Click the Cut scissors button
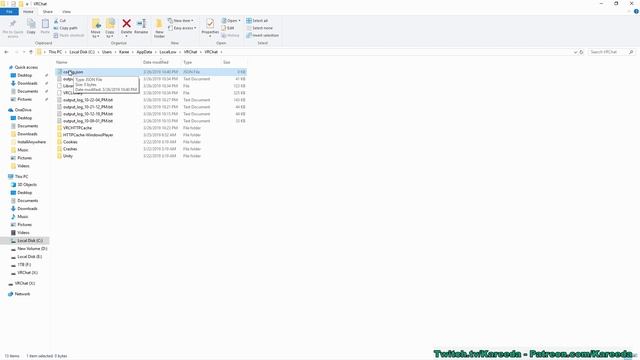The height and width of the screenshot is (360, 640). point(60,20)
